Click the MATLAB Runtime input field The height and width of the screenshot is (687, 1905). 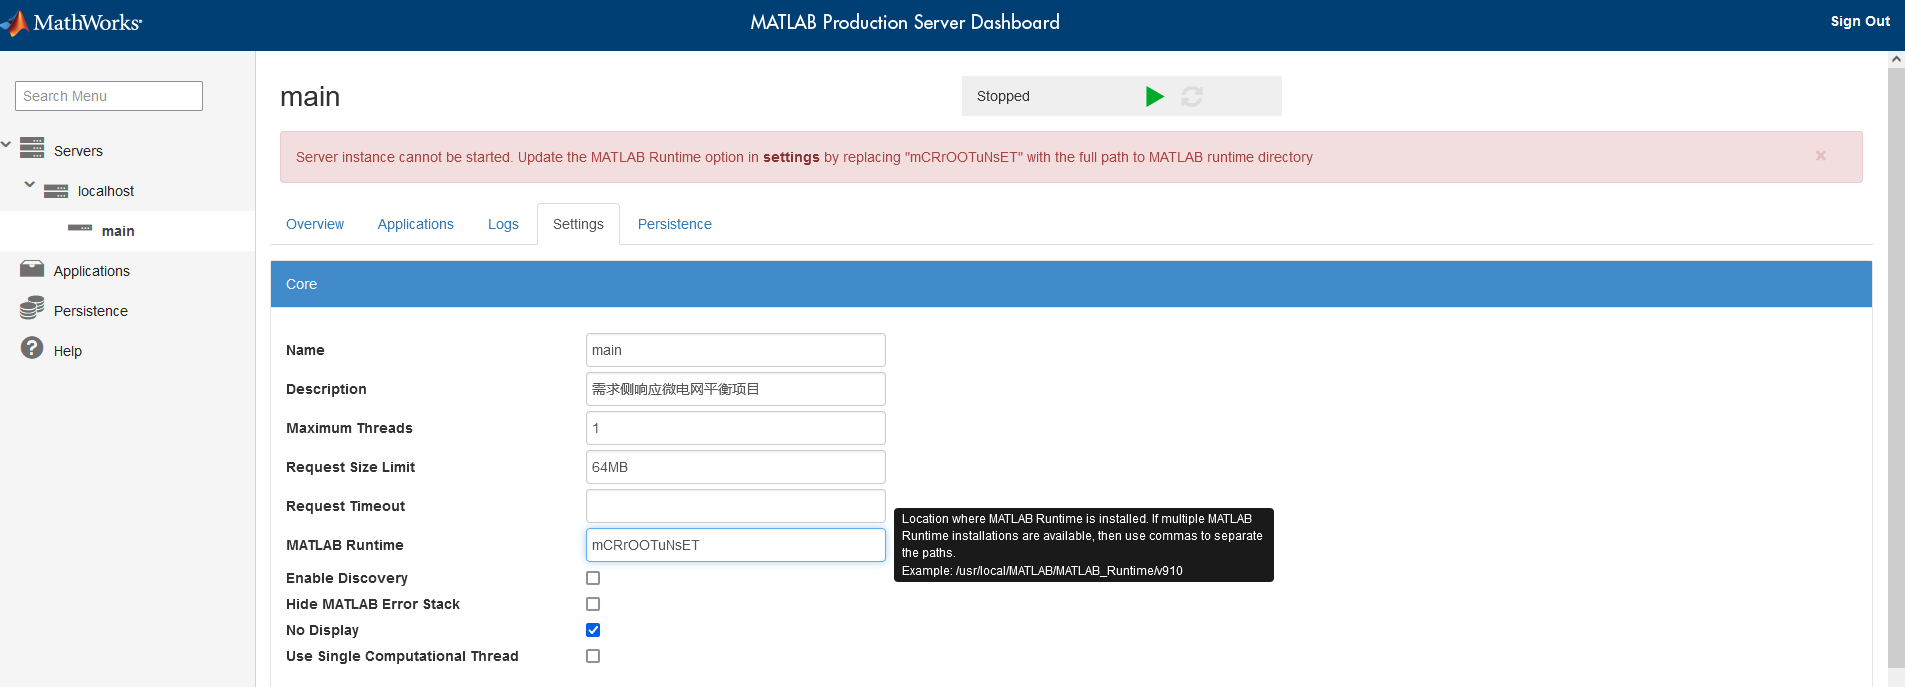click(736, 545)
